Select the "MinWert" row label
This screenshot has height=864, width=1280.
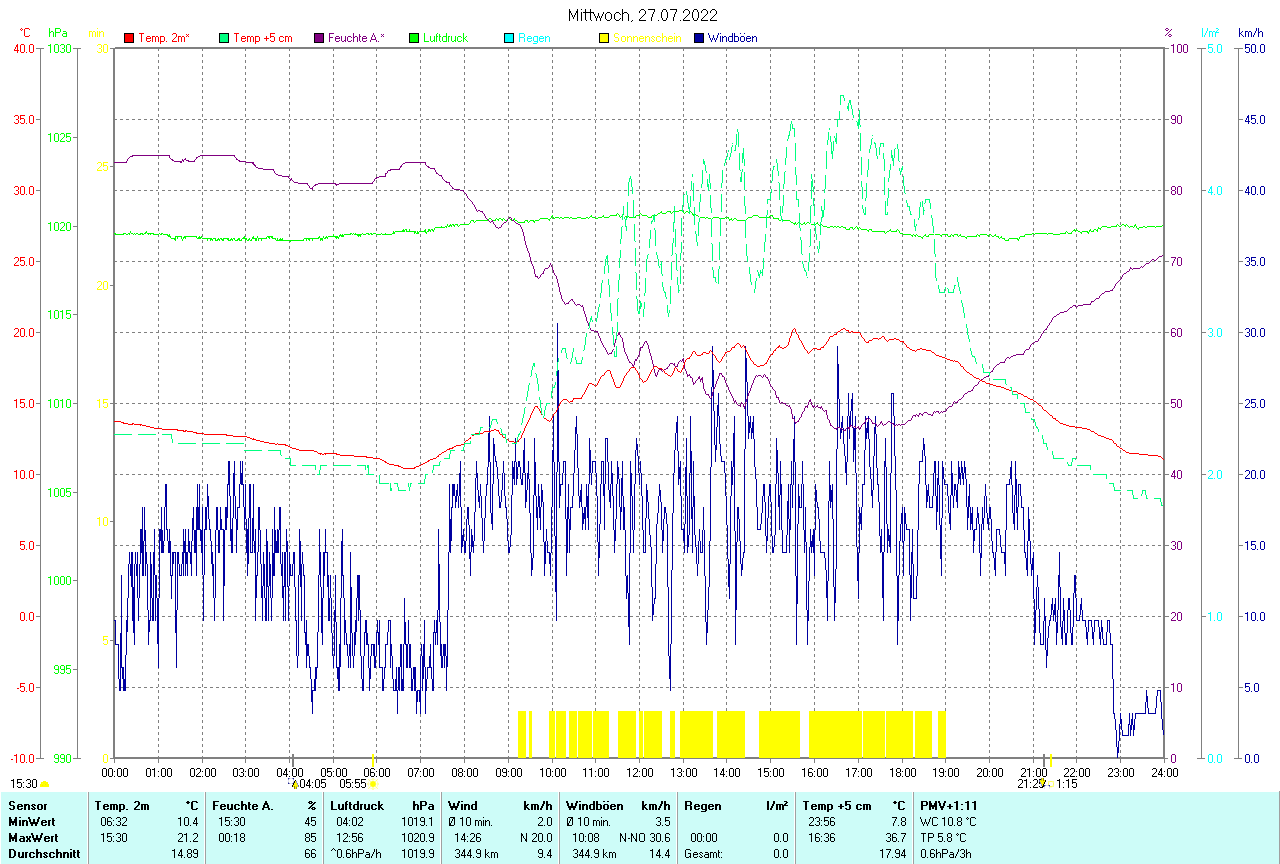click(32, 821)
